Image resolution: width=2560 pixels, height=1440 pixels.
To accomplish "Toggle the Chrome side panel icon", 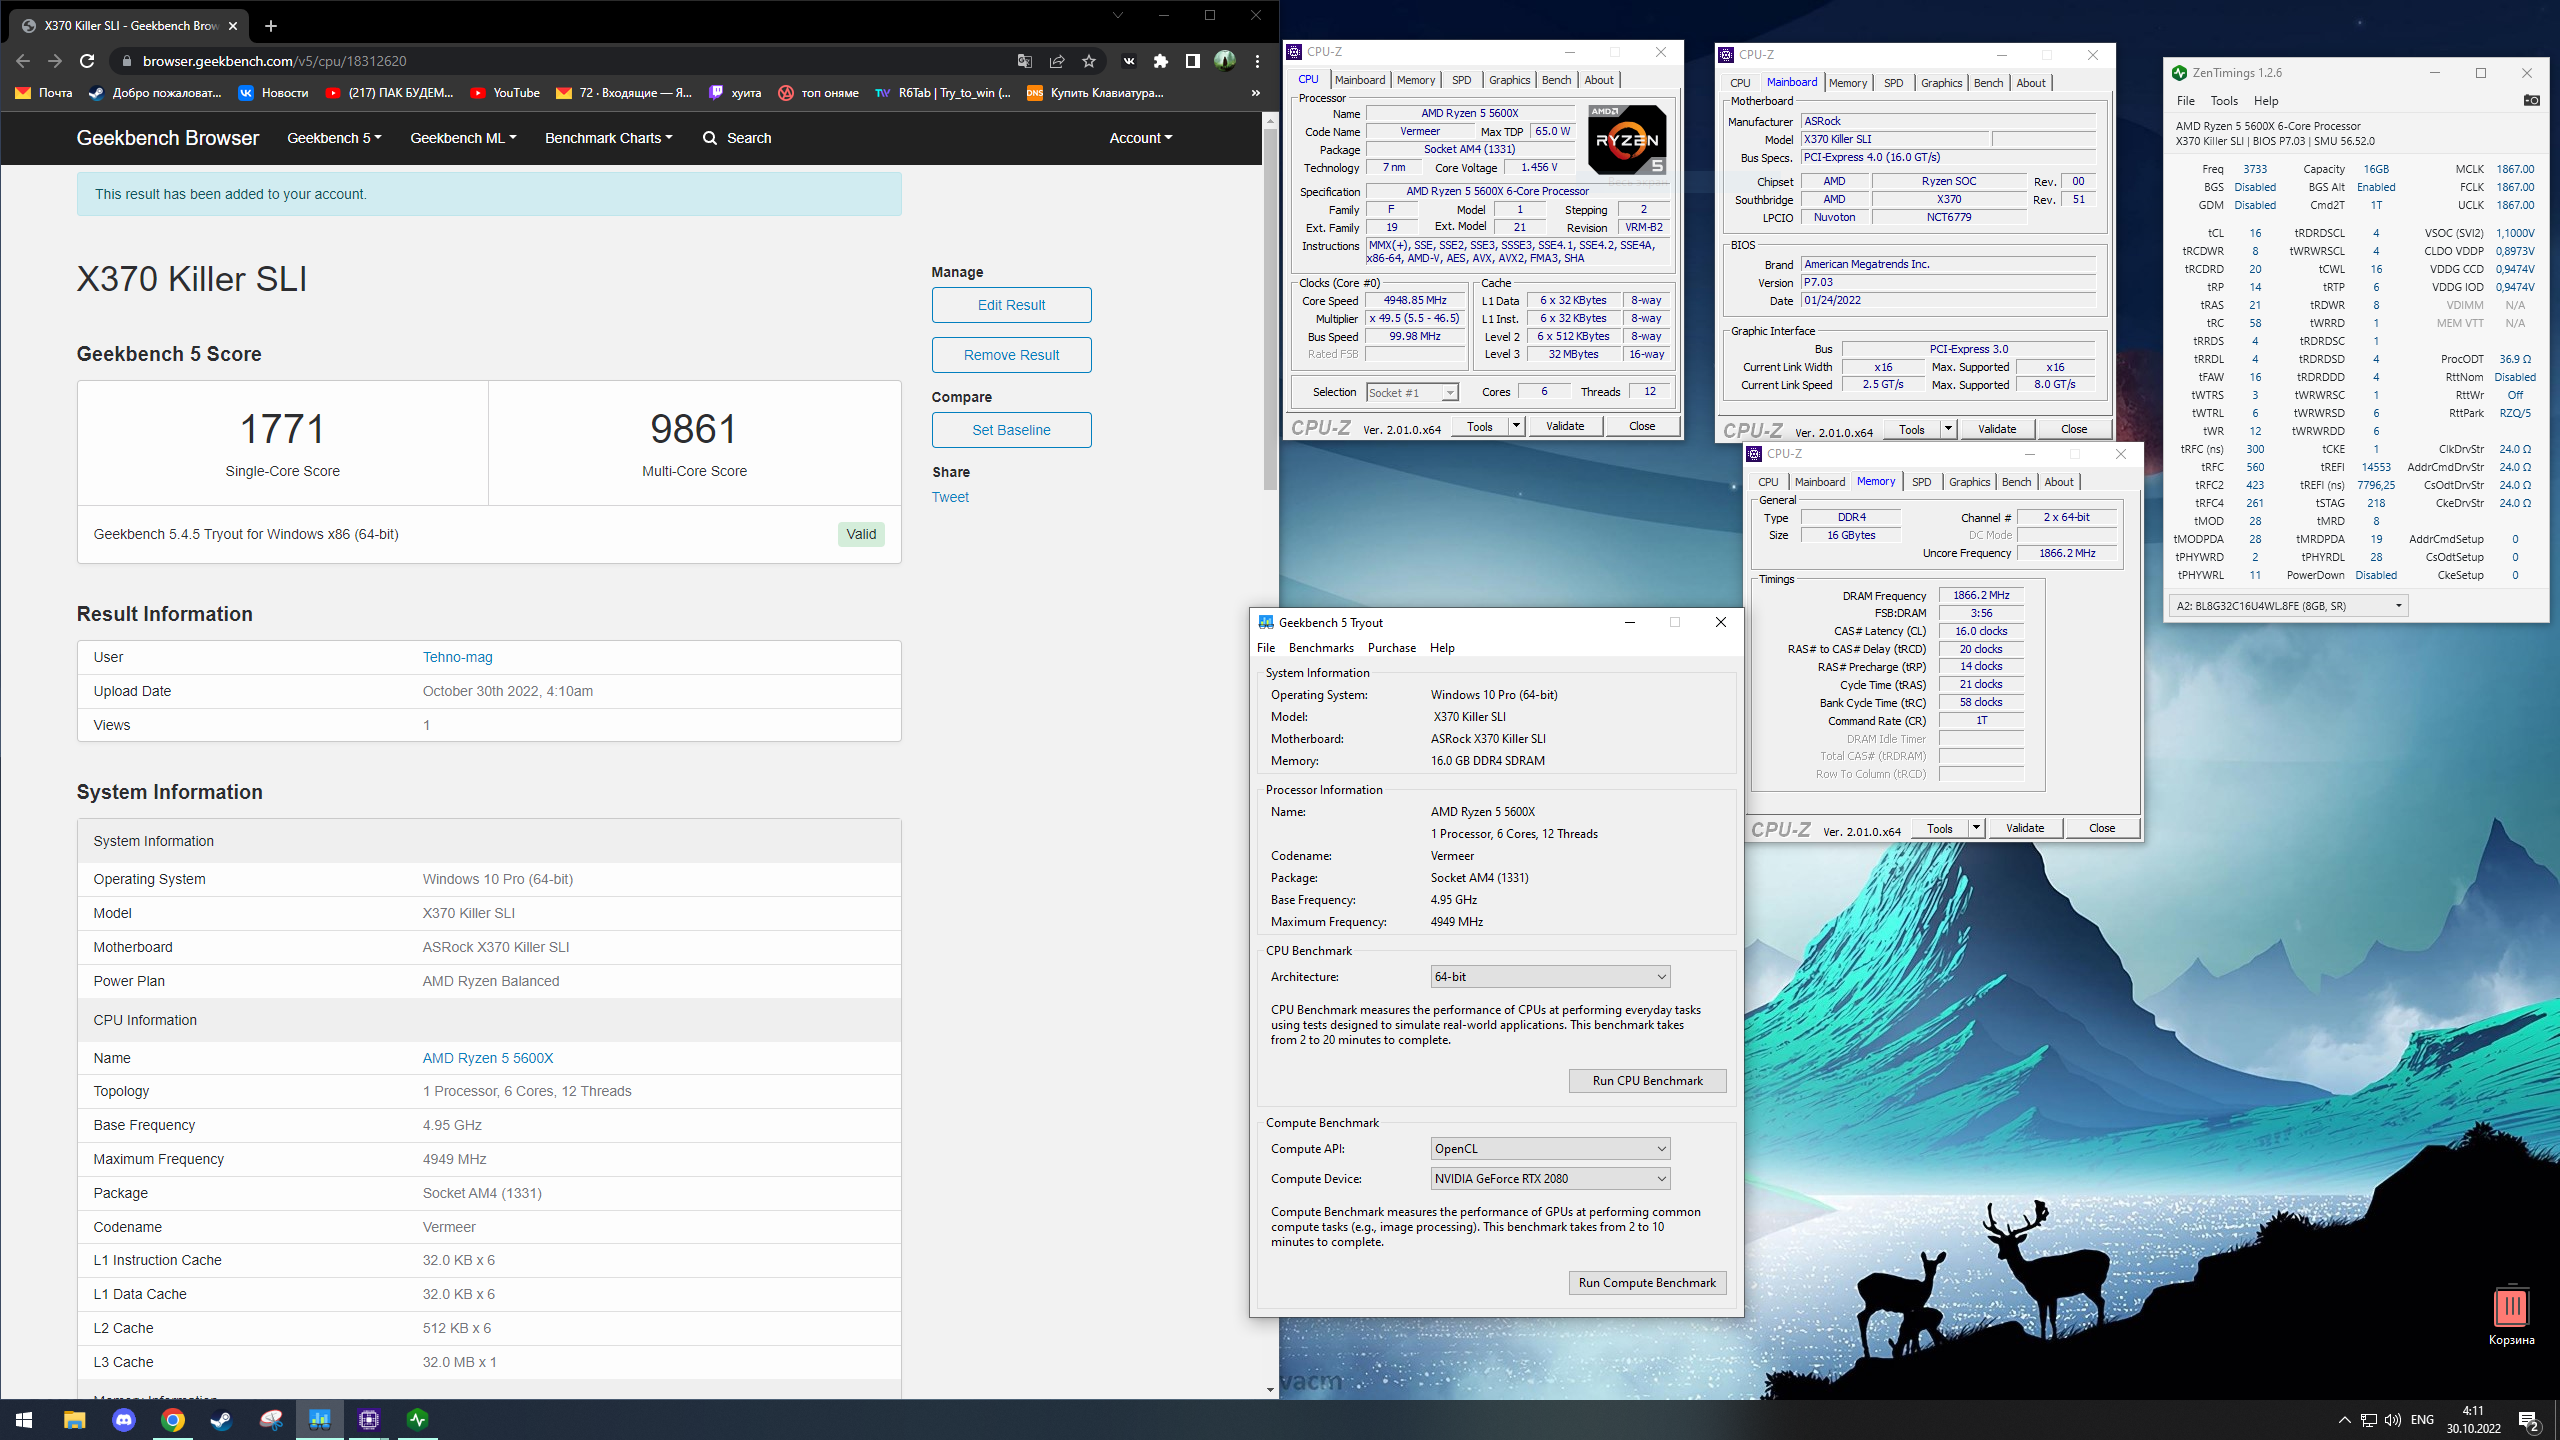I will [x=1193, y=61].
